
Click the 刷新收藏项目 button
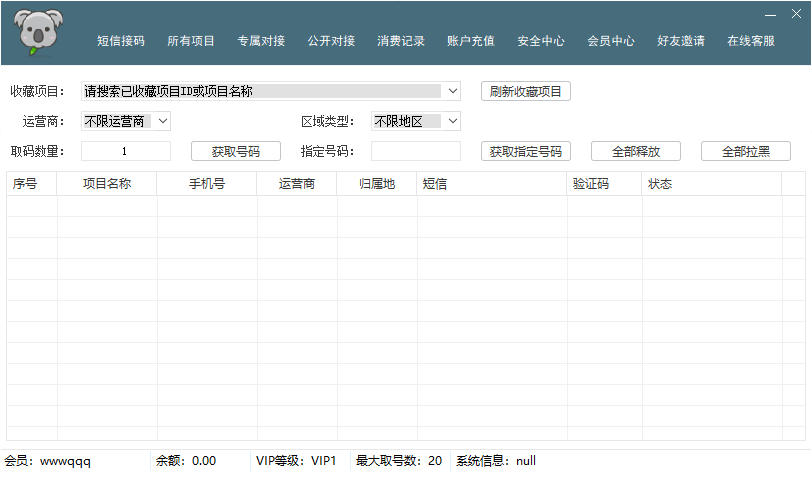[526, 91]
